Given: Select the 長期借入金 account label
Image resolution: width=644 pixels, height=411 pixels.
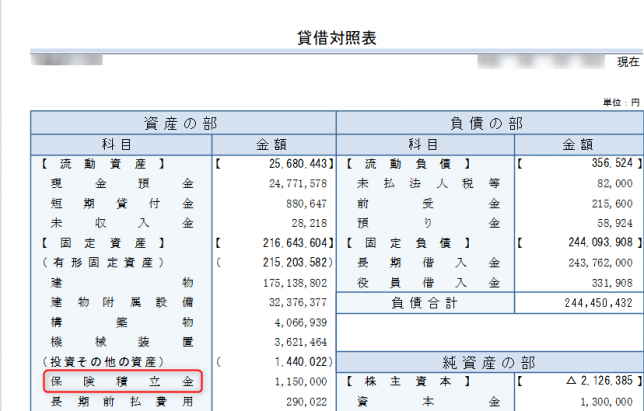Looking at the screenshot, I should pos(428,262).
